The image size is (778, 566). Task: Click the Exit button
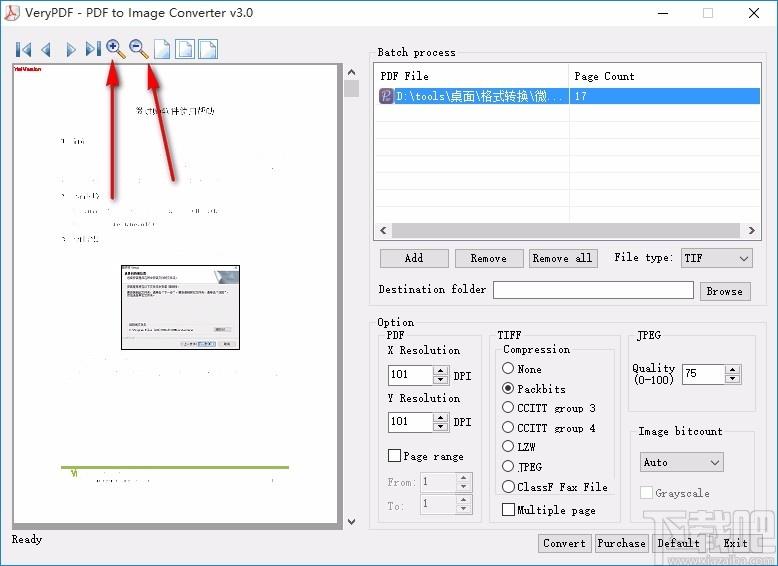coord(735,543)
